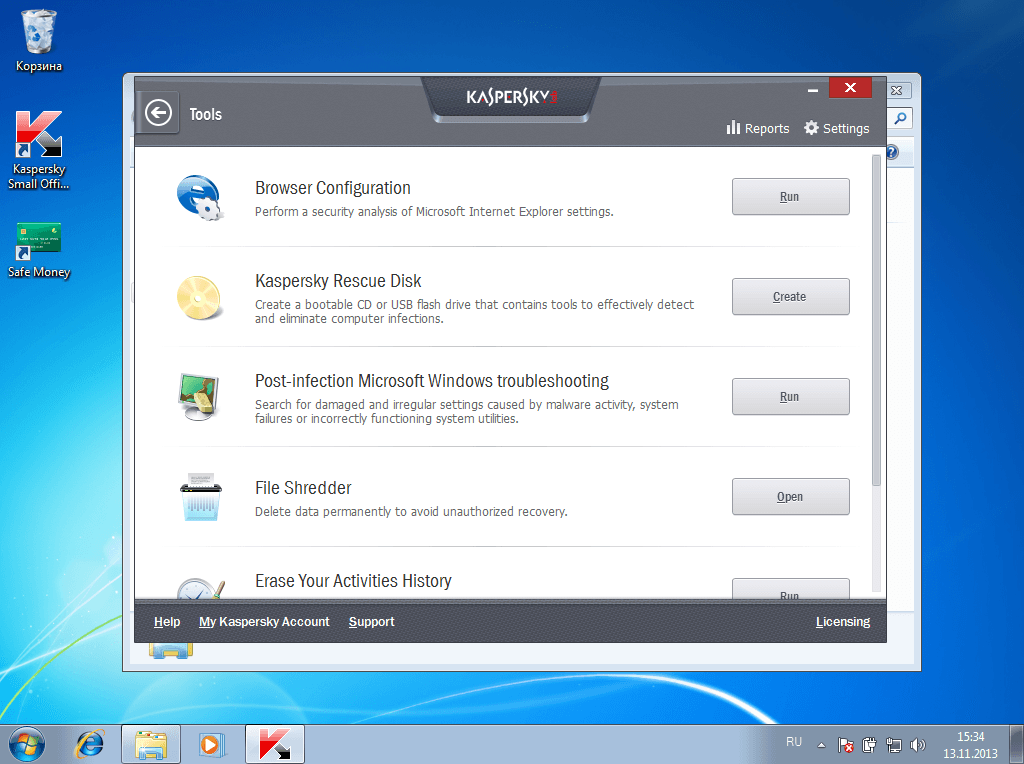Screen dimensions: 1024x764
Task: Click the Post-infection troubleshooting monitor icon
Action: coord(199,397)
